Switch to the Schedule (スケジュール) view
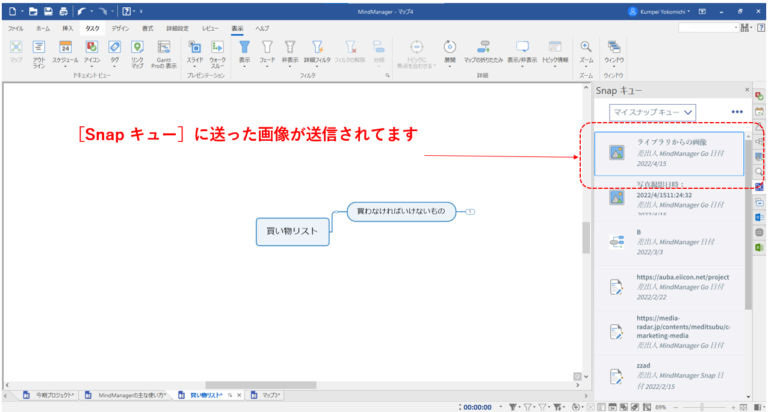The height and width of the screenshot is (412, 768). coord(65,51)
